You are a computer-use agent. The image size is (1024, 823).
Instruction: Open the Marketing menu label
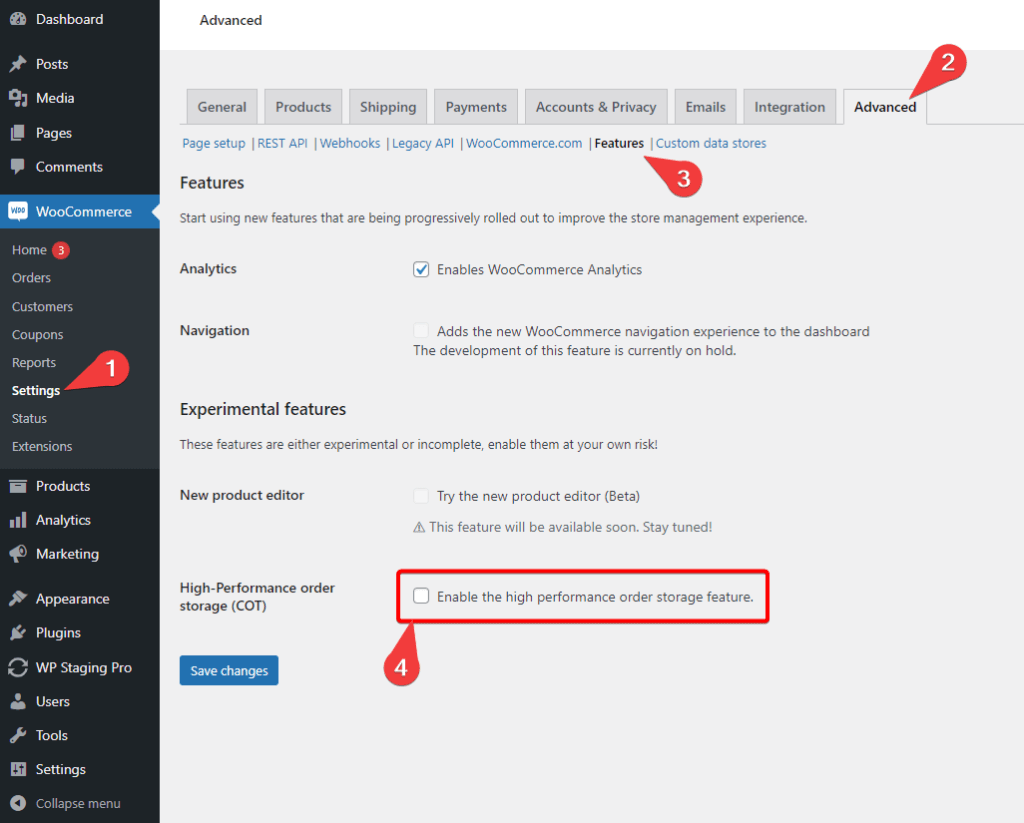point(67,554)
